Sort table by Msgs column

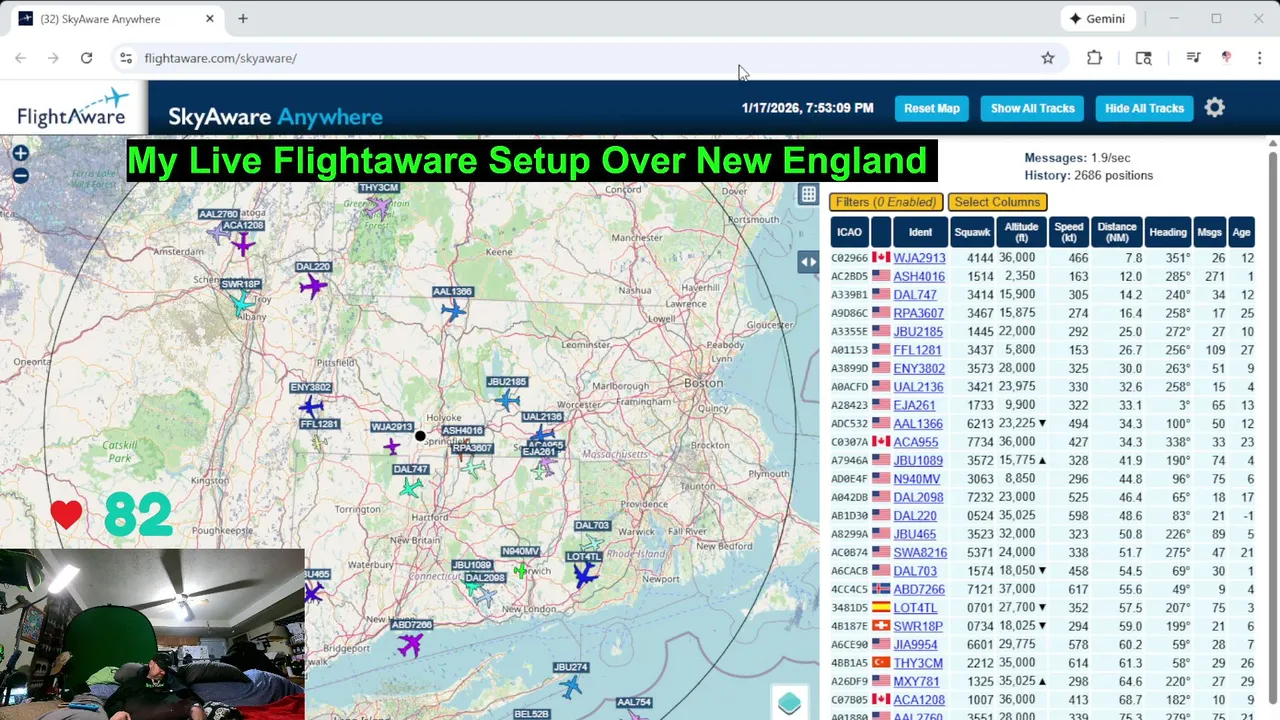(1209, 232)
